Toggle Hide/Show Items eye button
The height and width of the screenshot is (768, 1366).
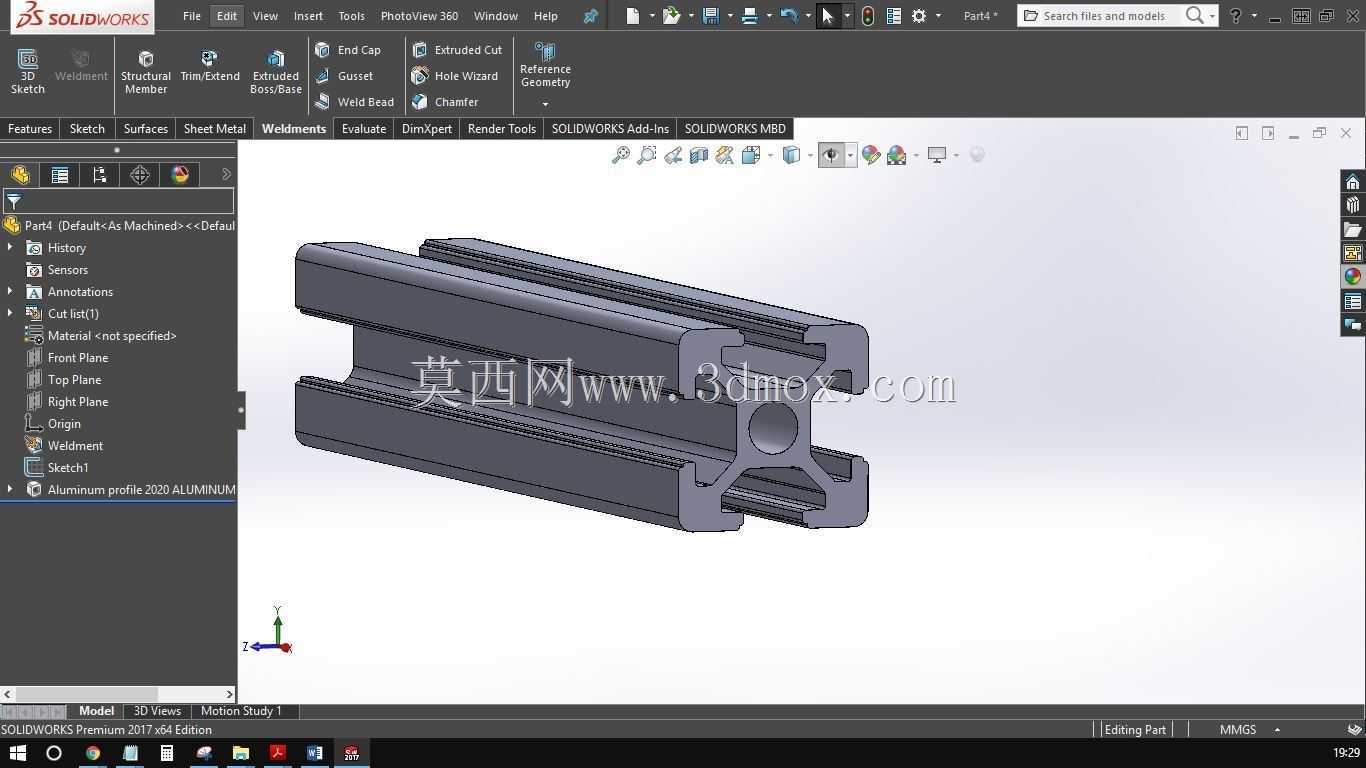(x=831, y=155)
